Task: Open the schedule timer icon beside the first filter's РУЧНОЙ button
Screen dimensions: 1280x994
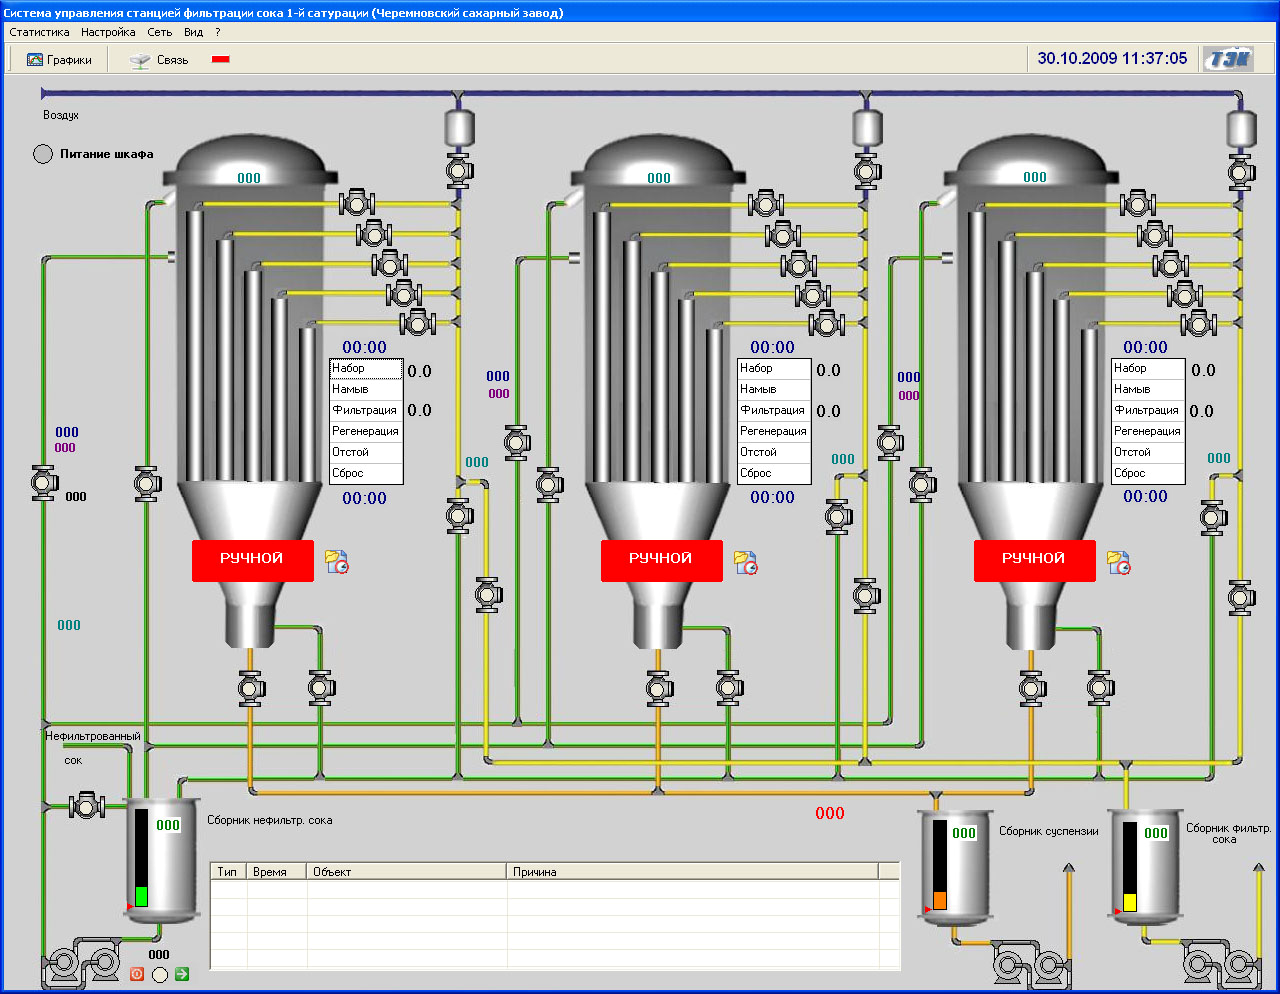Action: pyautogui.click(x=337, y=562)
